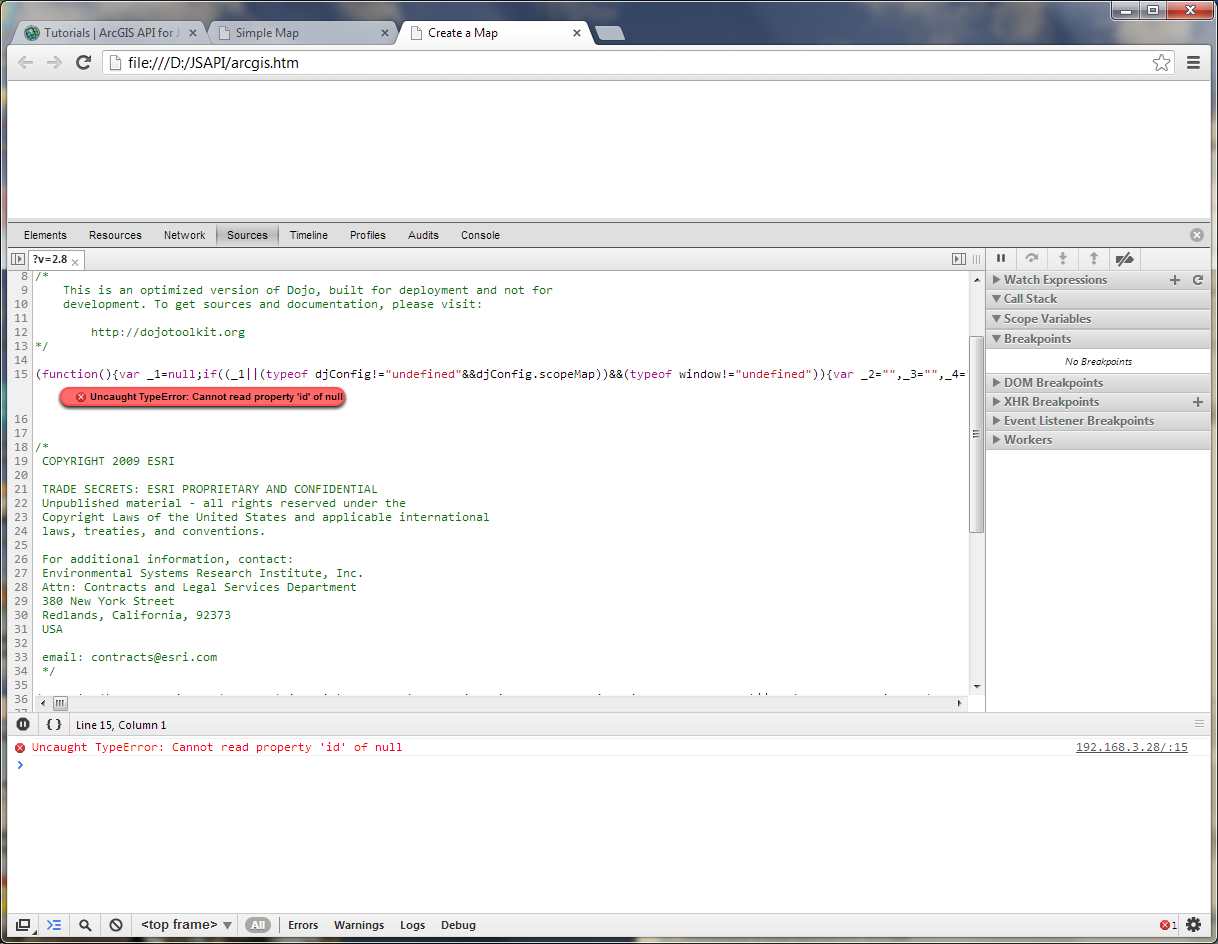Click the source editor horizontal scrollbar

click(59, 704)
